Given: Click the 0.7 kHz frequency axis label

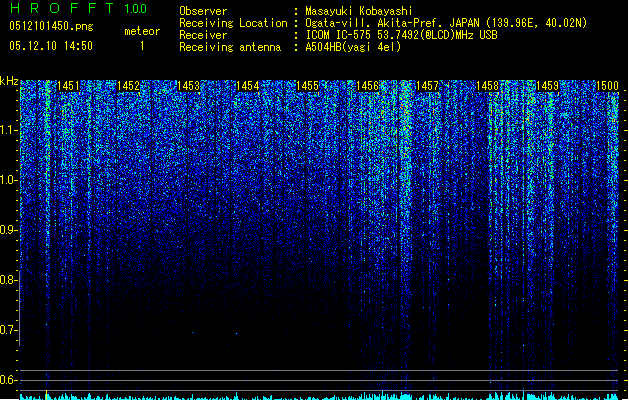Looking at the screenshot, I should (9, 330).
